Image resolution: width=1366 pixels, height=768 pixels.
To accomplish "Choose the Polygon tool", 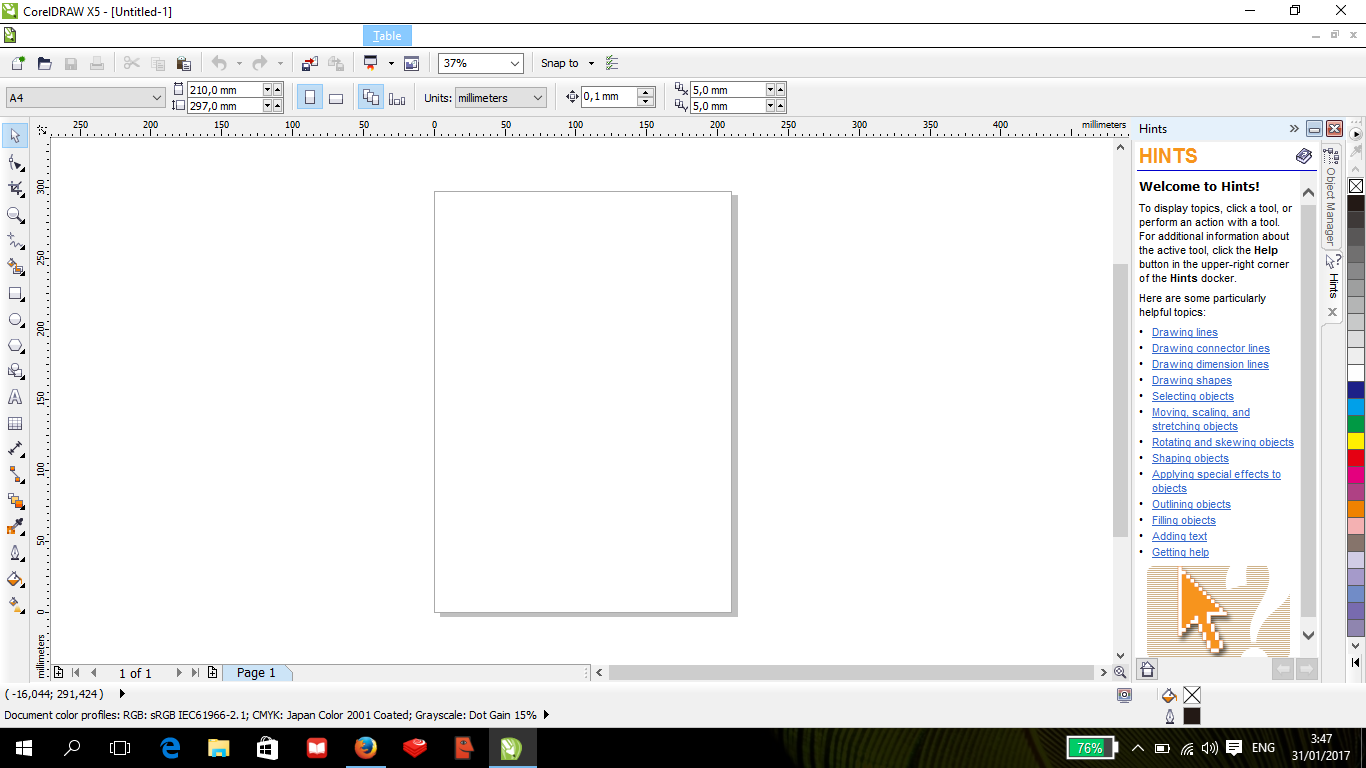I will [x=16, y=345].
